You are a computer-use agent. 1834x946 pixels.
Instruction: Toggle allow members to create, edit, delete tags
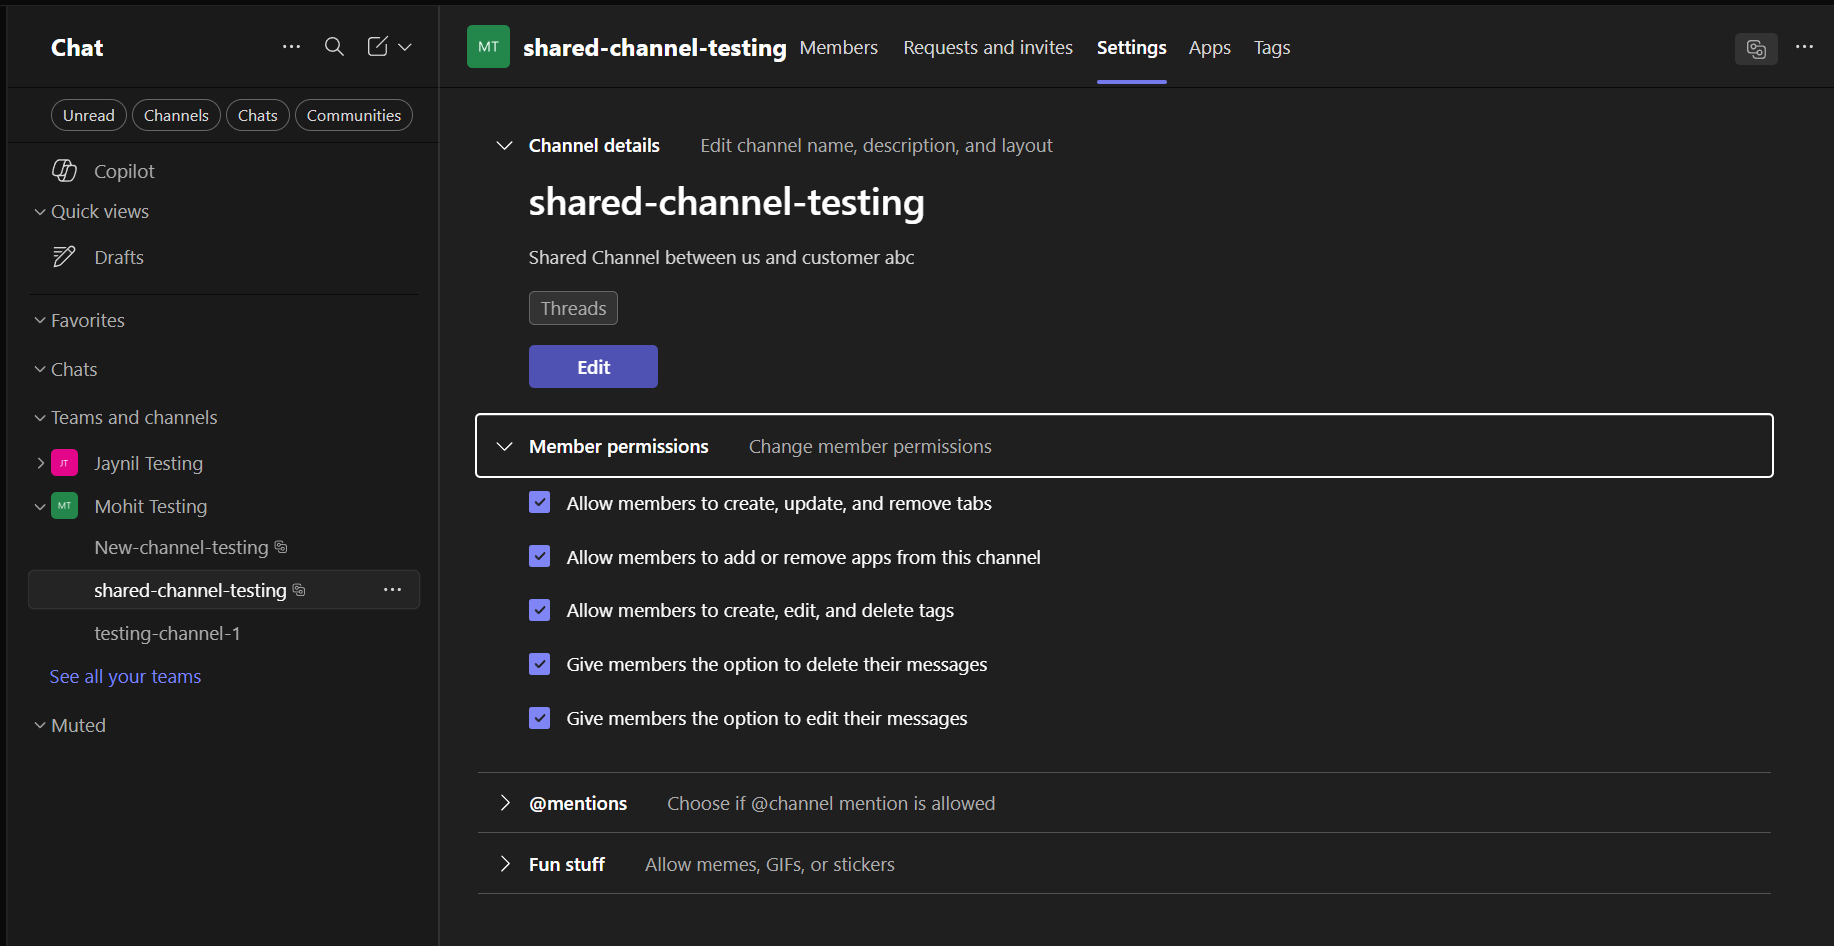click(539, 610)
